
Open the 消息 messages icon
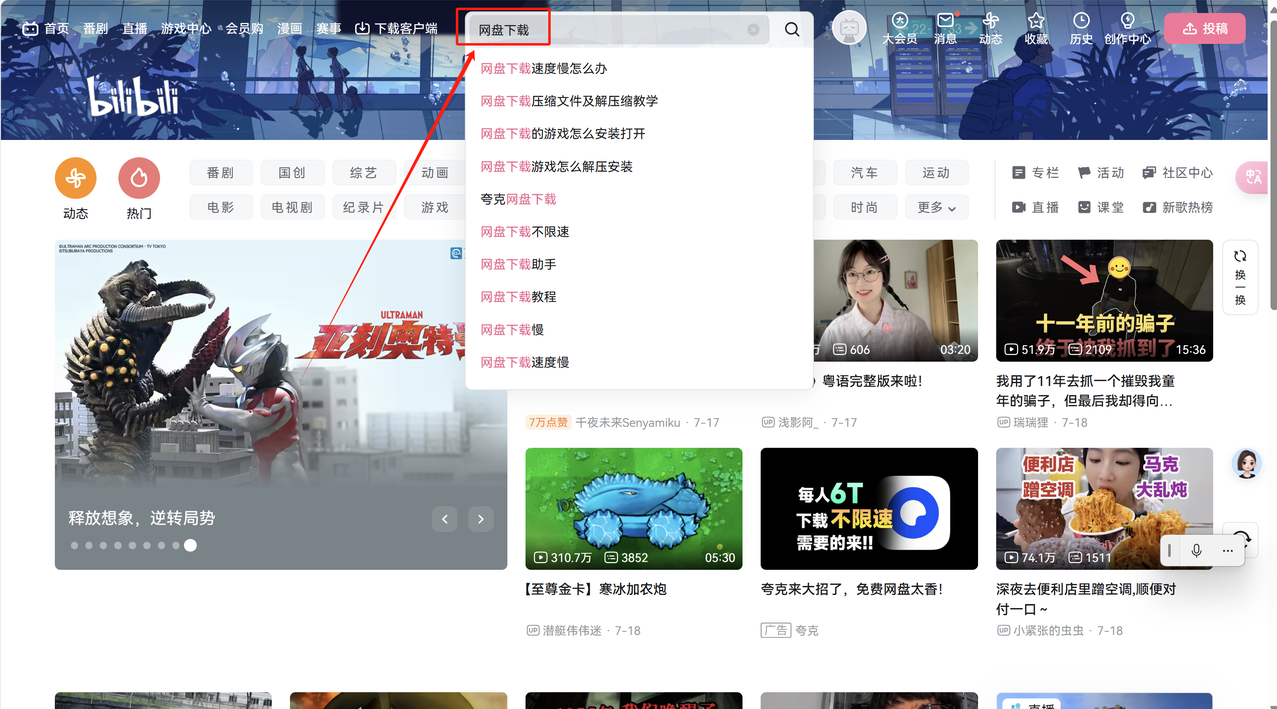pyautogui.click(x=945, y=28)
